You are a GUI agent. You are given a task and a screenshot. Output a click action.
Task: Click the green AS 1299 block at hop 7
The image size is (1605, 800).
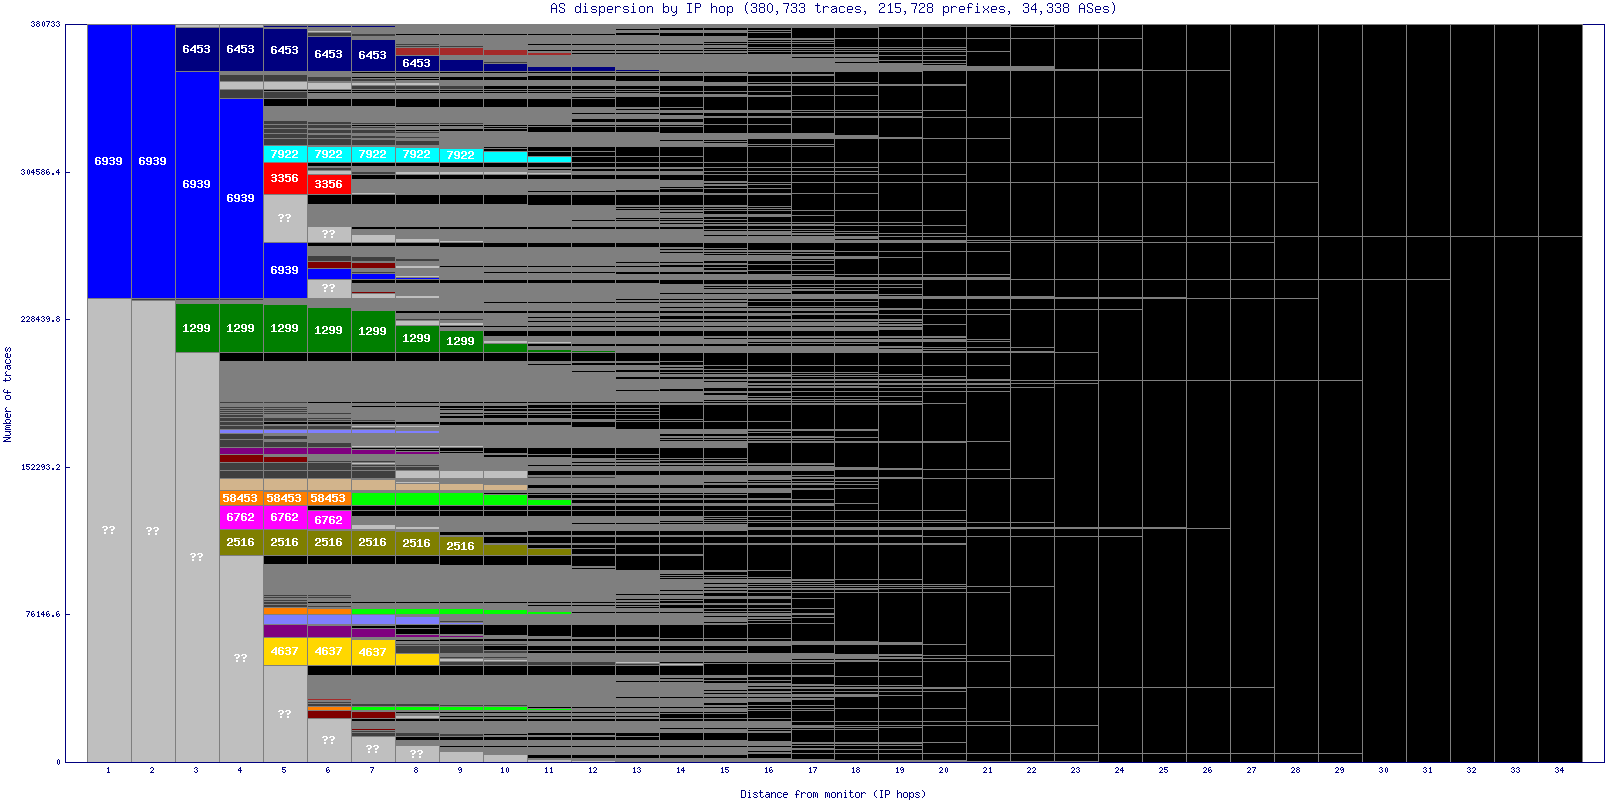373,331
